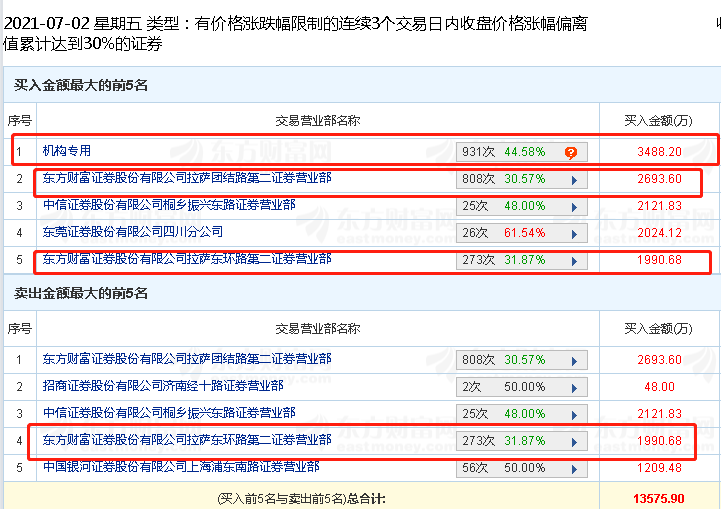
Task: Click the 3488.20 buy amount for 机构专用
Action: coord(659,152)
